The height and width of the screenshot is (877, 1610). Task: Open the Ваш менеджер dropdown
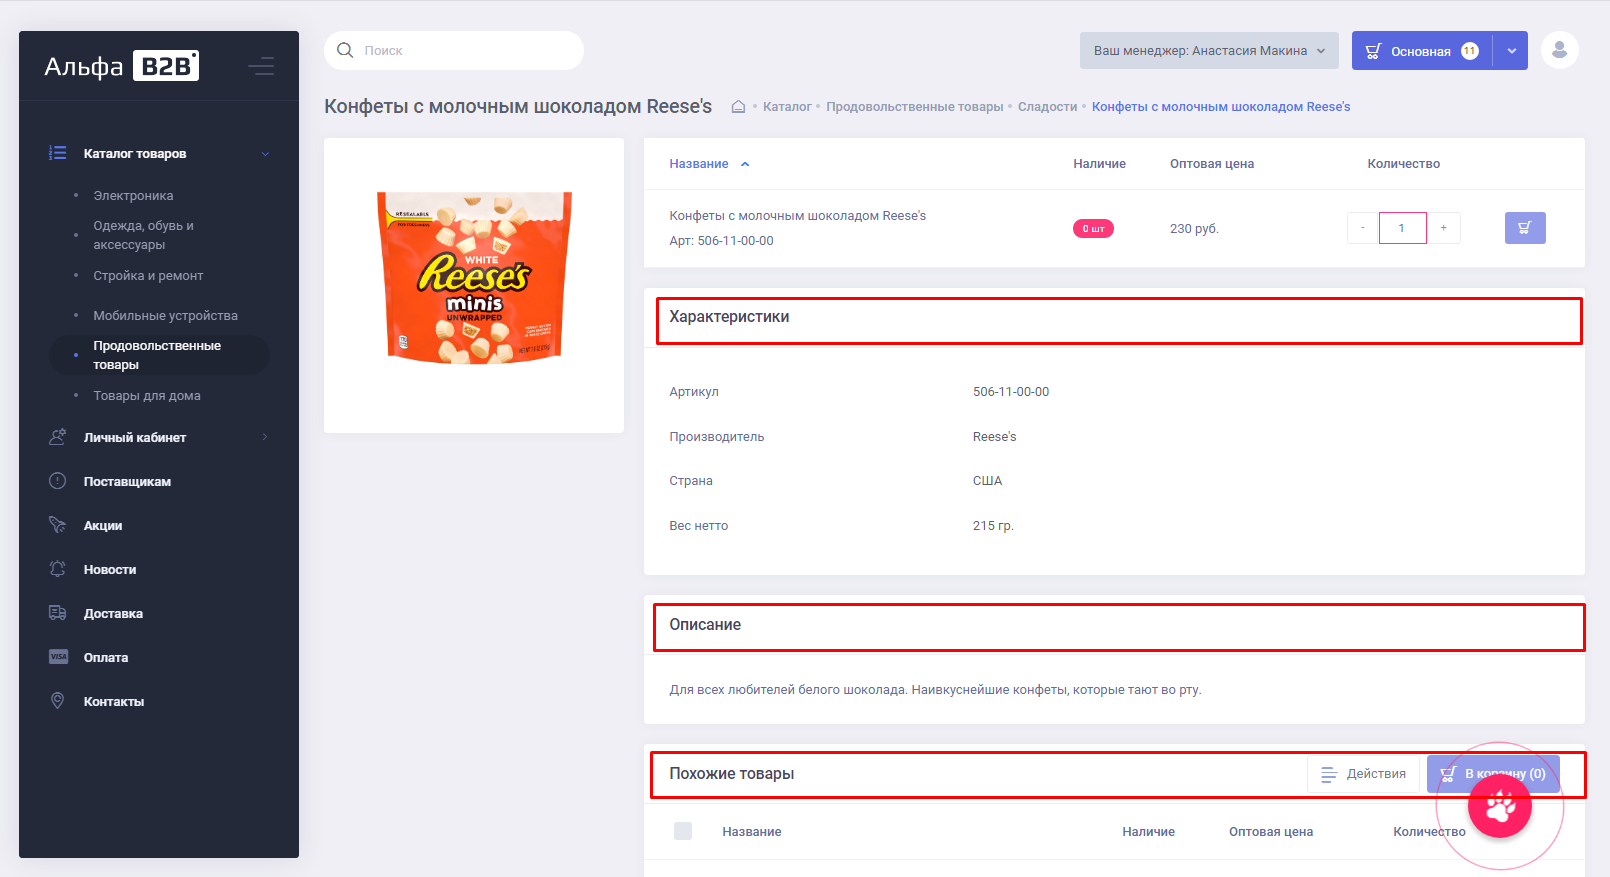pyautogui.click(x=1209, y=51)
